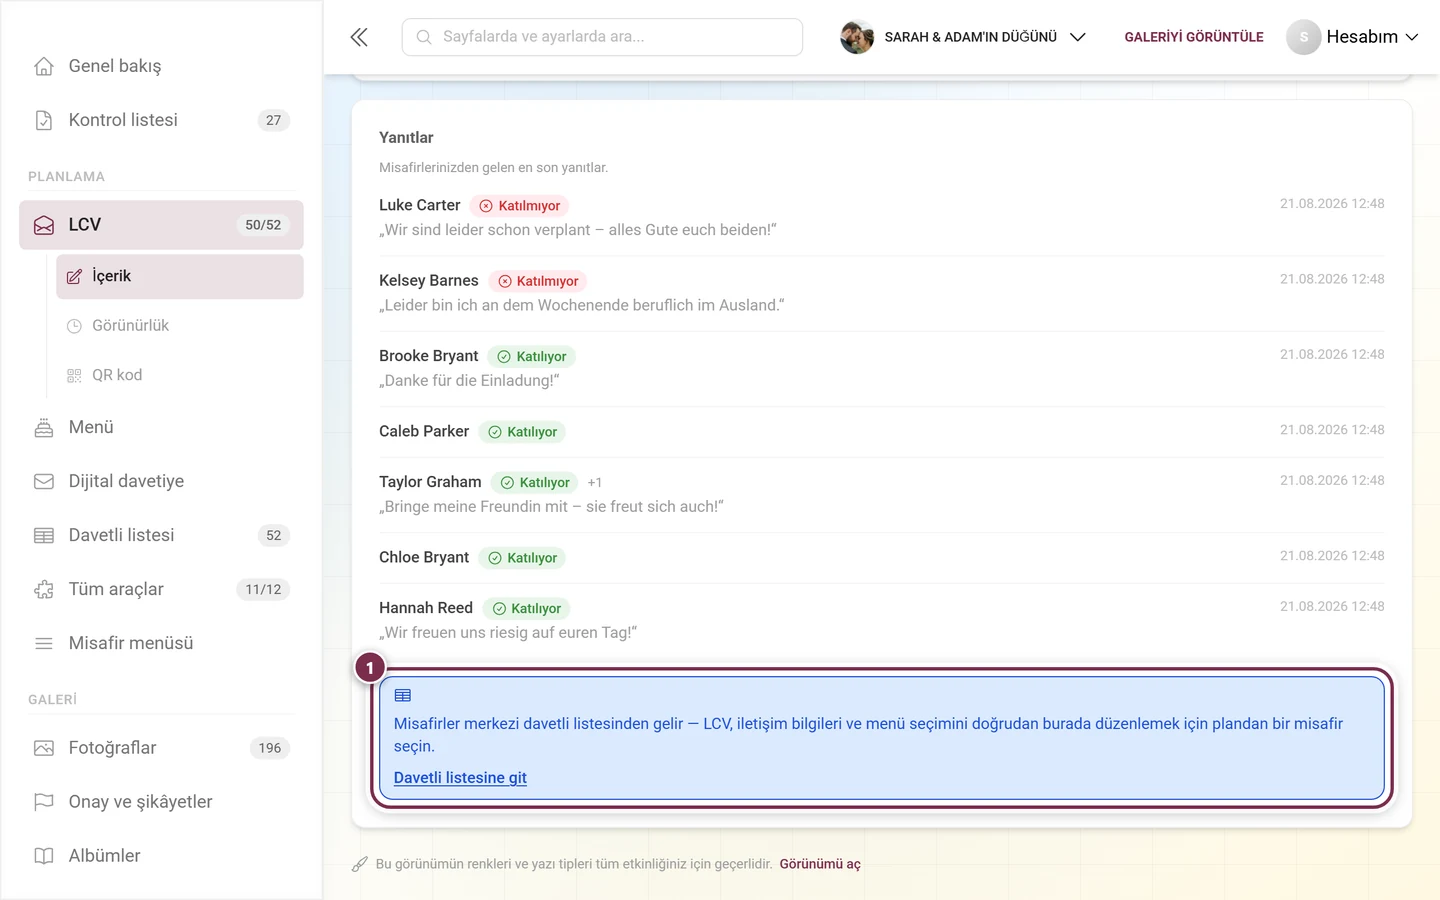Click the Tüm araçlar puzzle icon
This screenshot has height=900, width=1440.
point(44,590)
